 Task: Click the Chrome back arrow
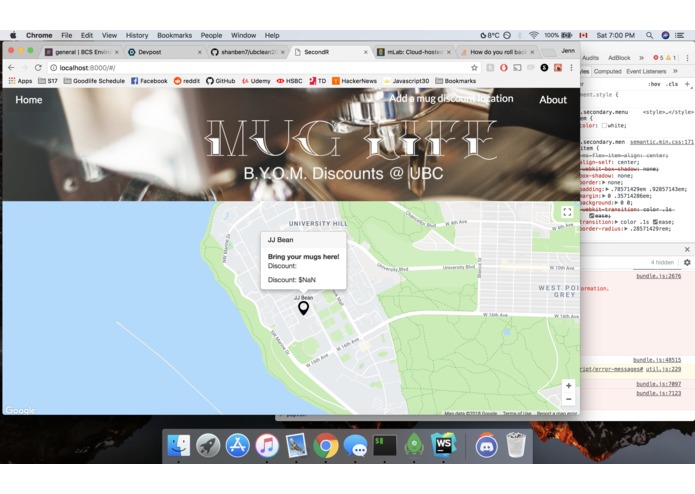point(11,68)
